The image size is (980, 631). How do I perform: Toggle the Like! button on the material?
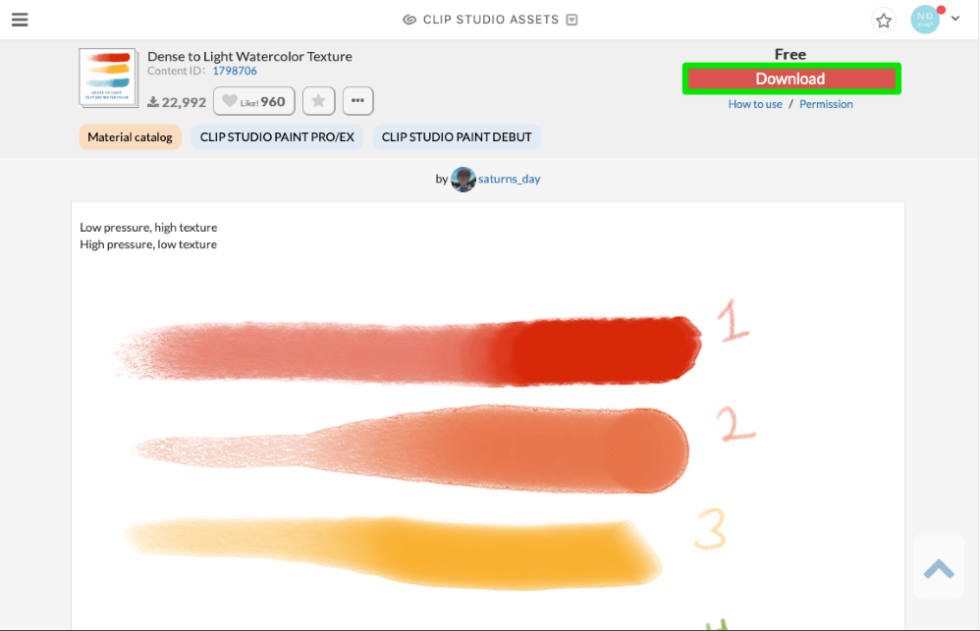pos(253,100)
